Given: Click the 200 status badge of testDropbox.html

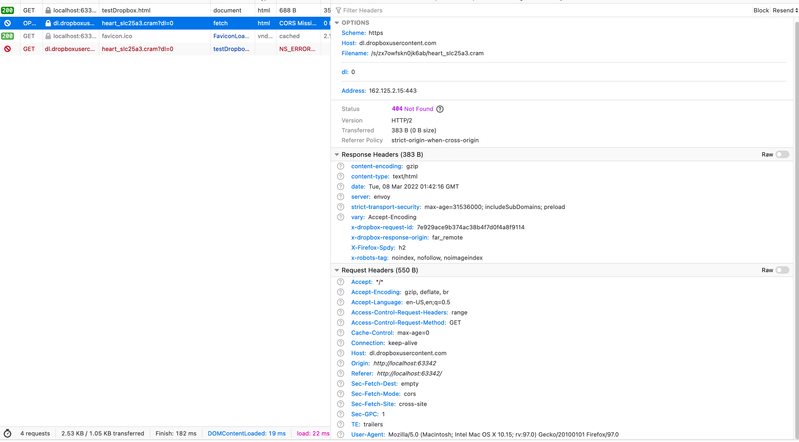Looking at the screenshot, I should point(7,10).
